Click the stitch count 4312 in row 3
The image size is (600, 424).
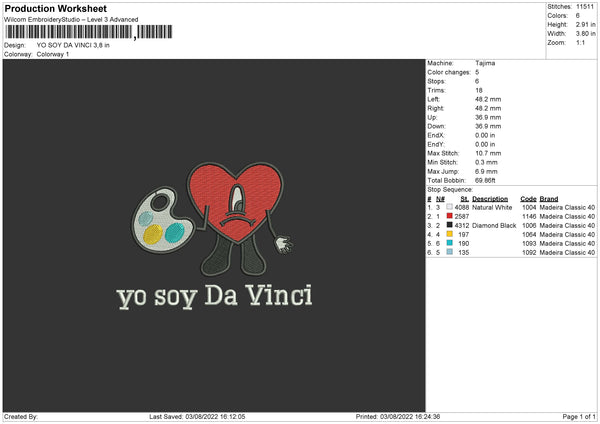pyautogui.click(x=462, y=225)
